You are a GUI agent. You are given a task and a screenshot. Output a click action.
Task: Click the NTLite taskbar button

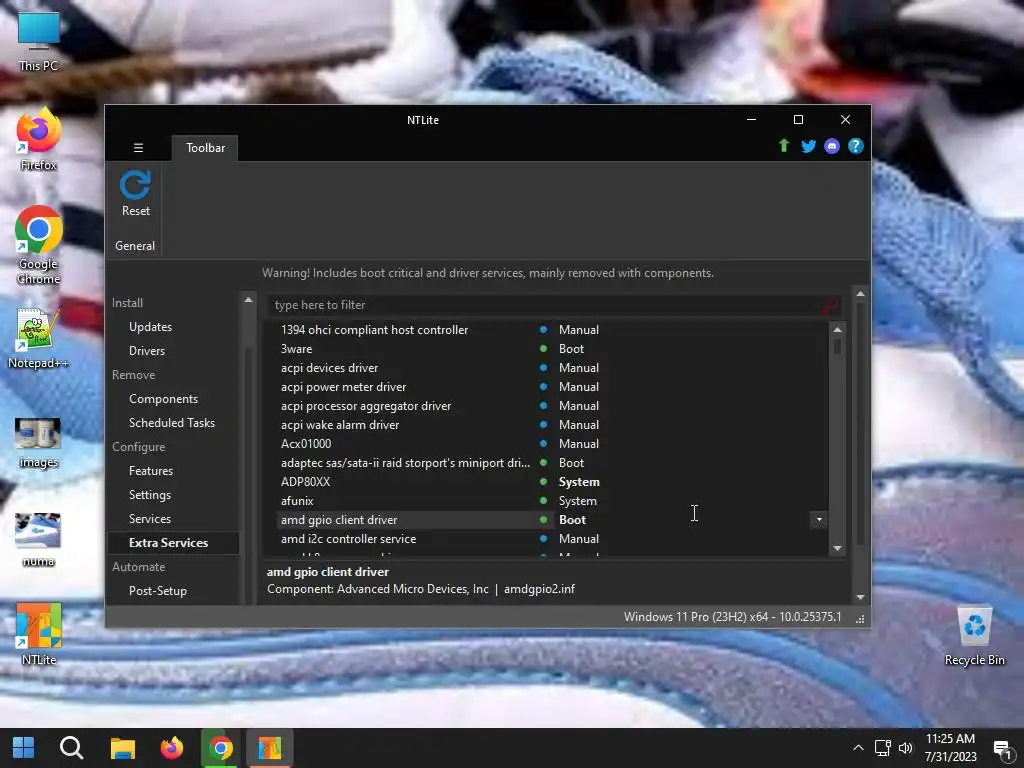pos(270,748)
